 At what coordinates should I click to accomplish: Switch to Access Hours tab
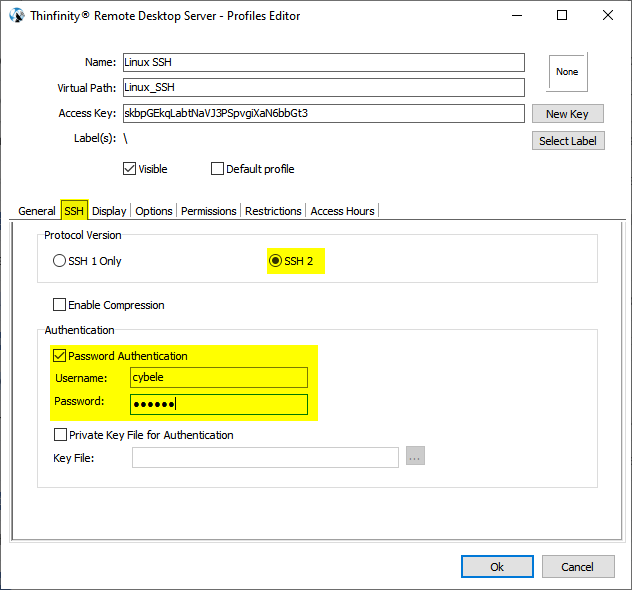342,211
